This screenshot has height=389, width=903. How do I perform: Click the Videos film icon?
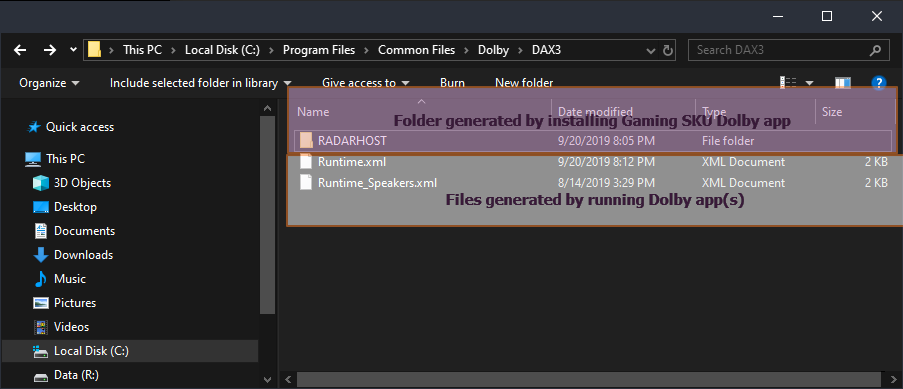tap(41, 327)
